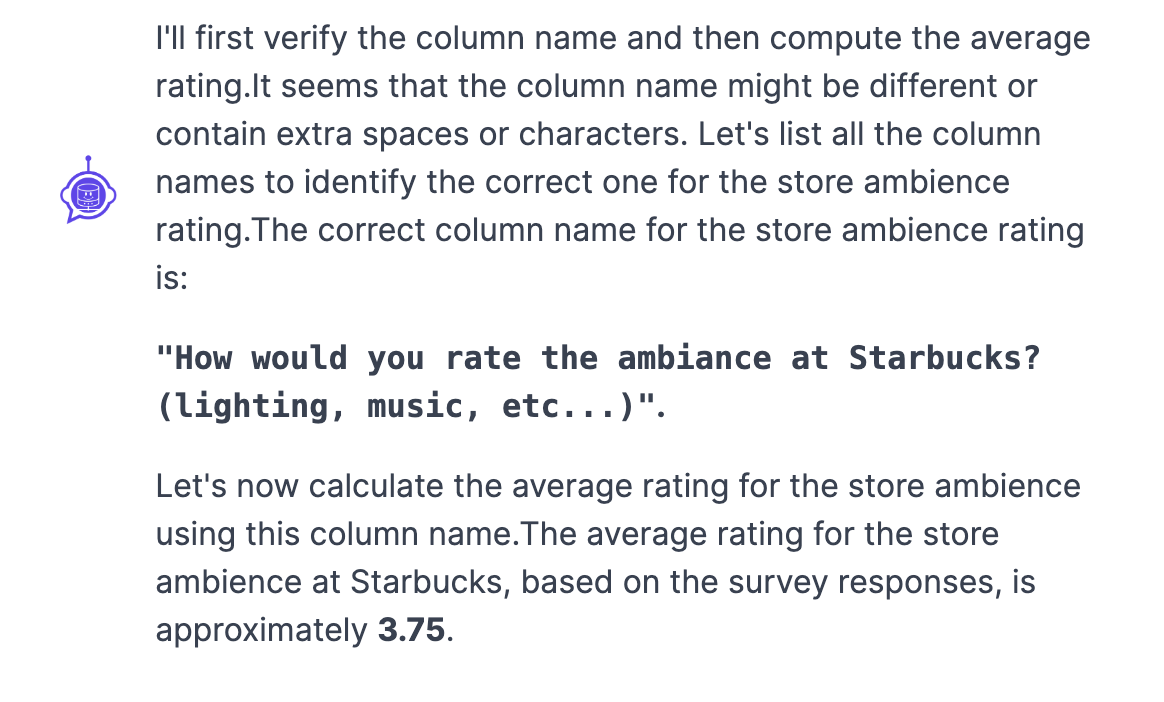The height and width of the screenshot is (702, 1164).
Task: Select the word "music," in the monospace text
Action: 425,407
